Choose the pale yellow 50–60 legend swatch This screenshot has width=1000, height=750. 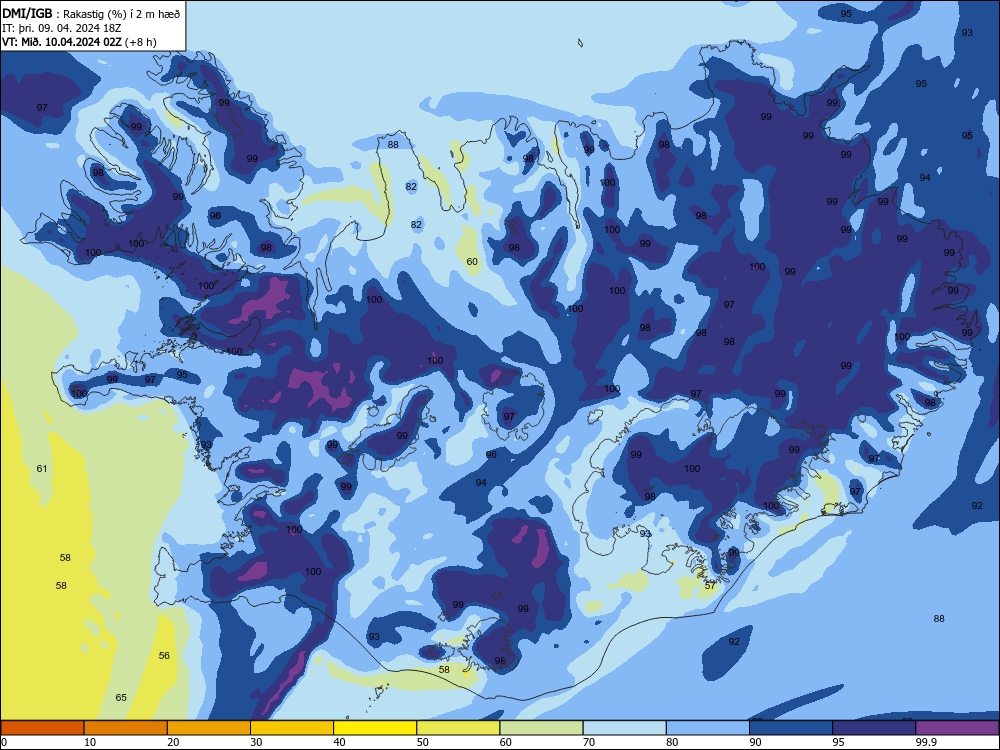[458, 728]
